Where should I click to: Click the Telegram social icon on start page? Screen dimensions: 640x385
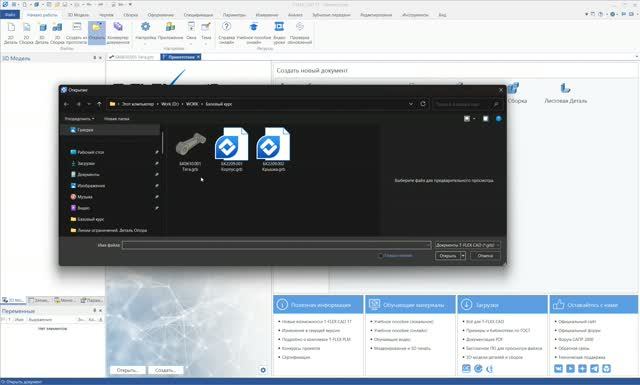[x=594, y=369]
